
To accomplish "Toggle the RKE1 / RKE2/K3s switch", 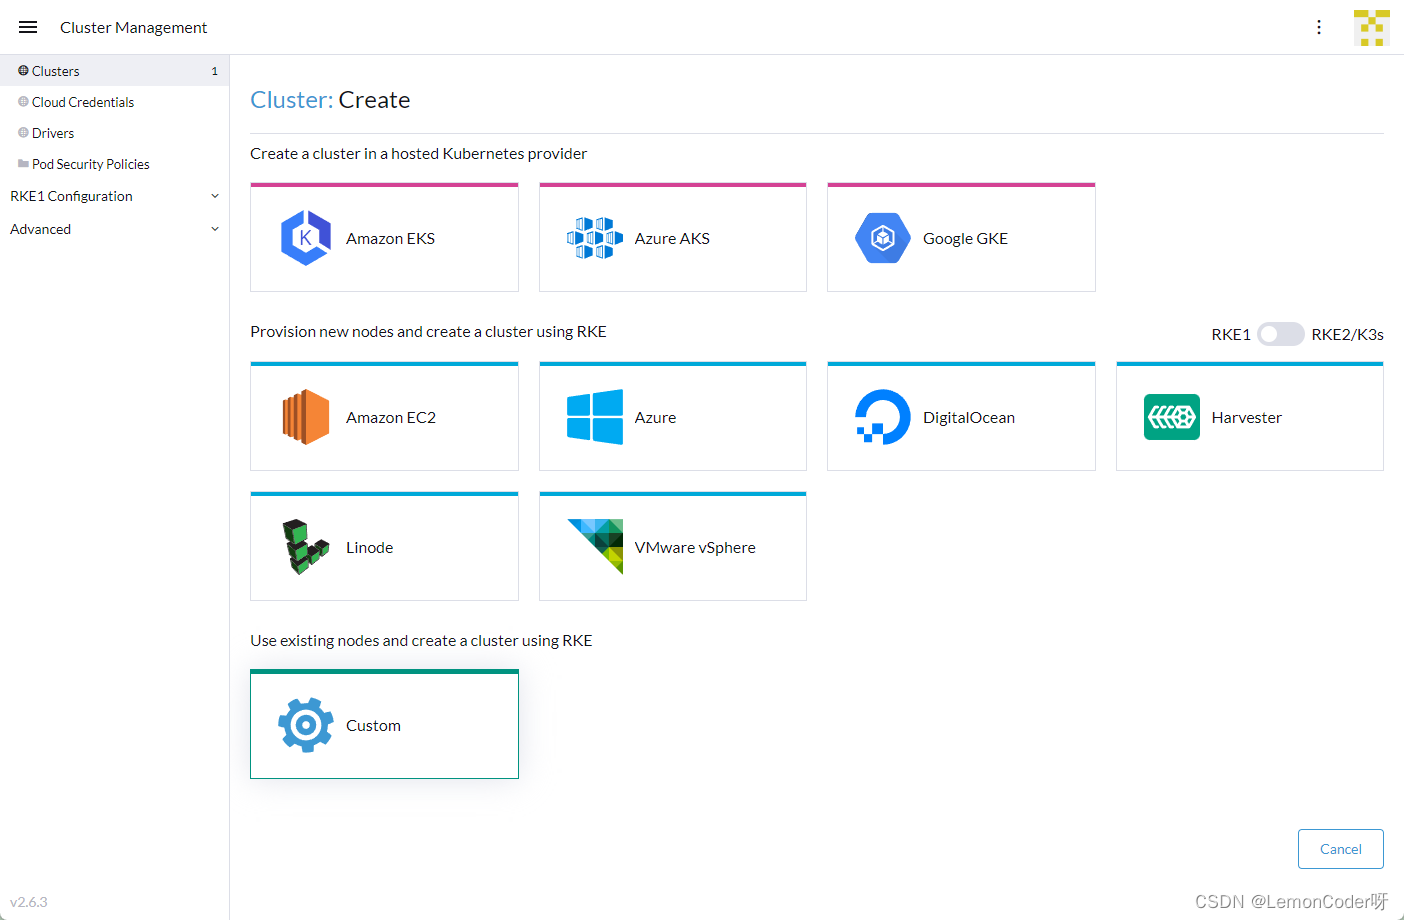I will click(x=1281, y=334).
